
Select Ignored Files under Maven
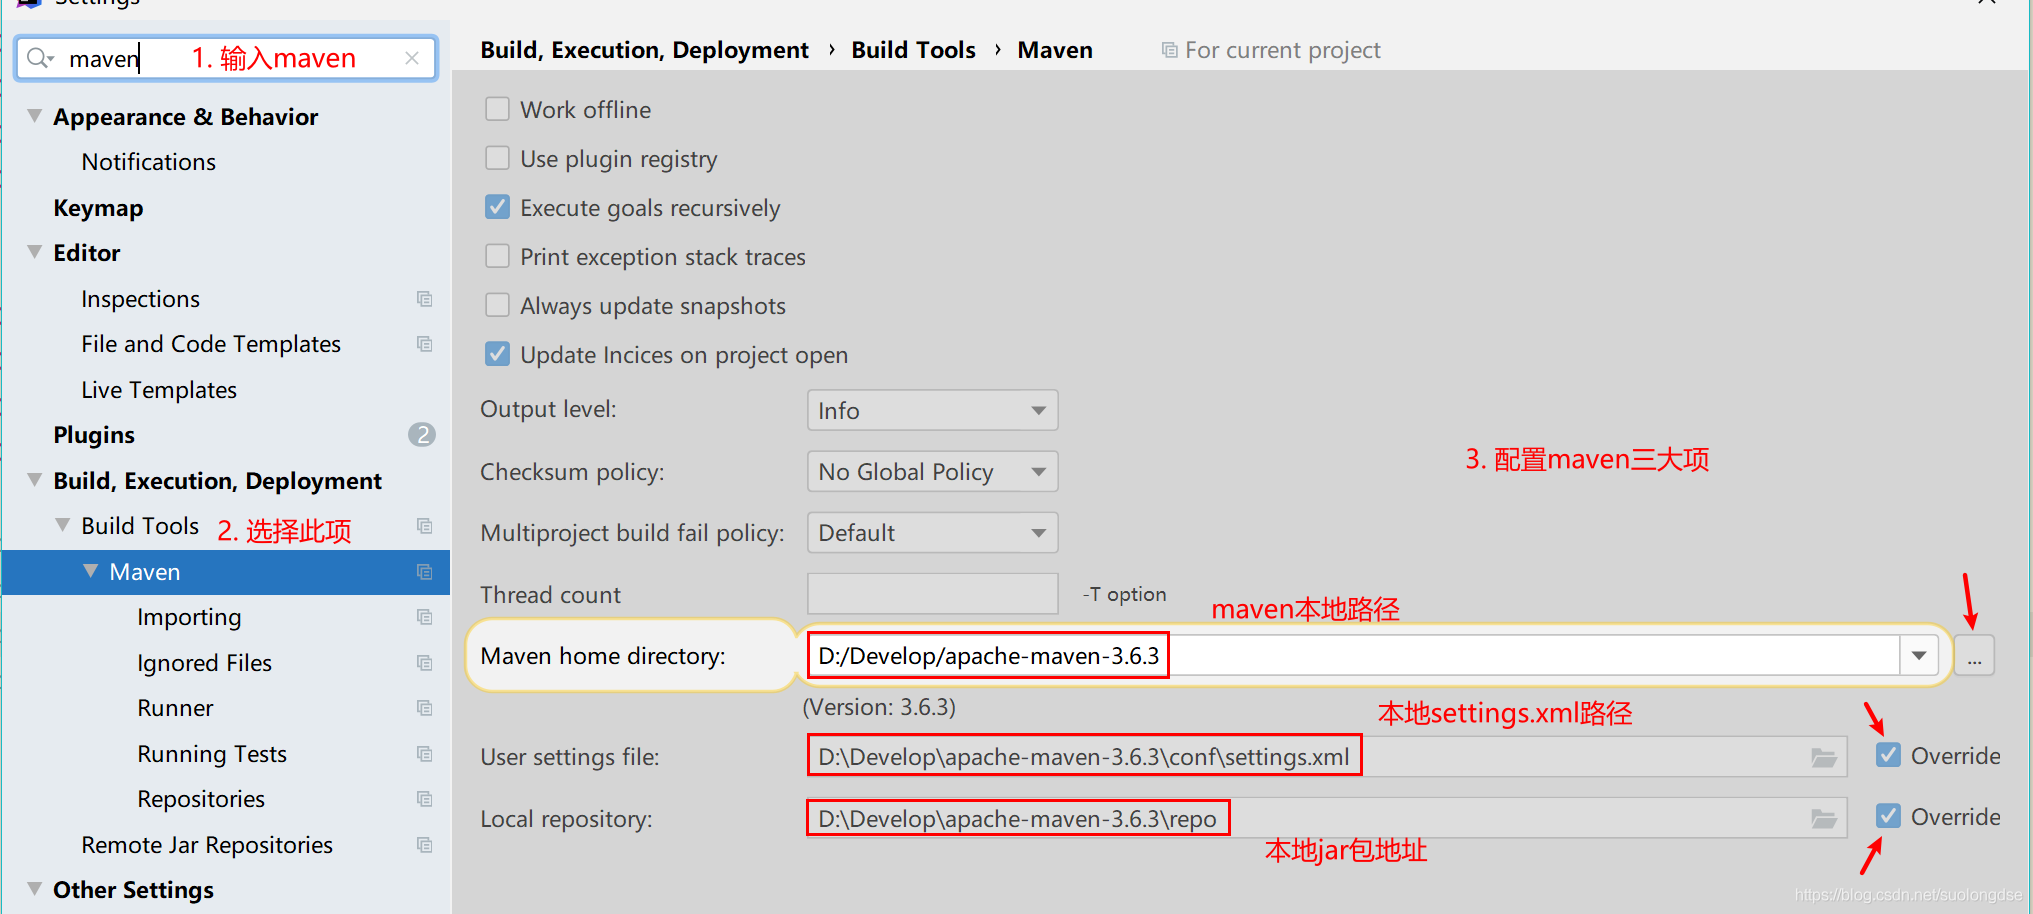tap(205, 663)
